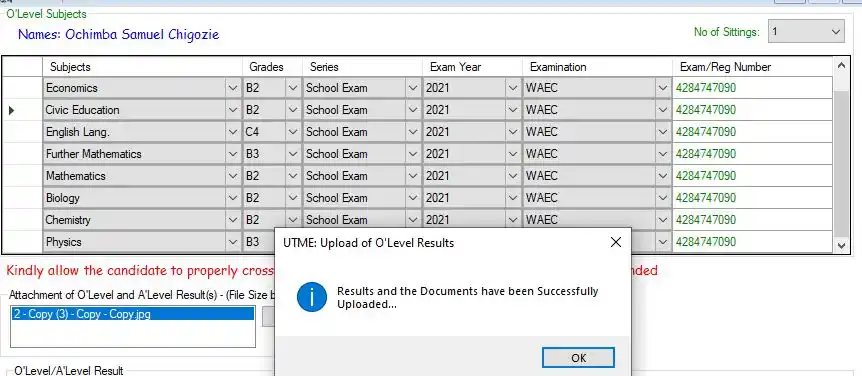The height and width of the screenshot is (376, 862).
Task: Click the Series column header
Action: click(362, 67)
